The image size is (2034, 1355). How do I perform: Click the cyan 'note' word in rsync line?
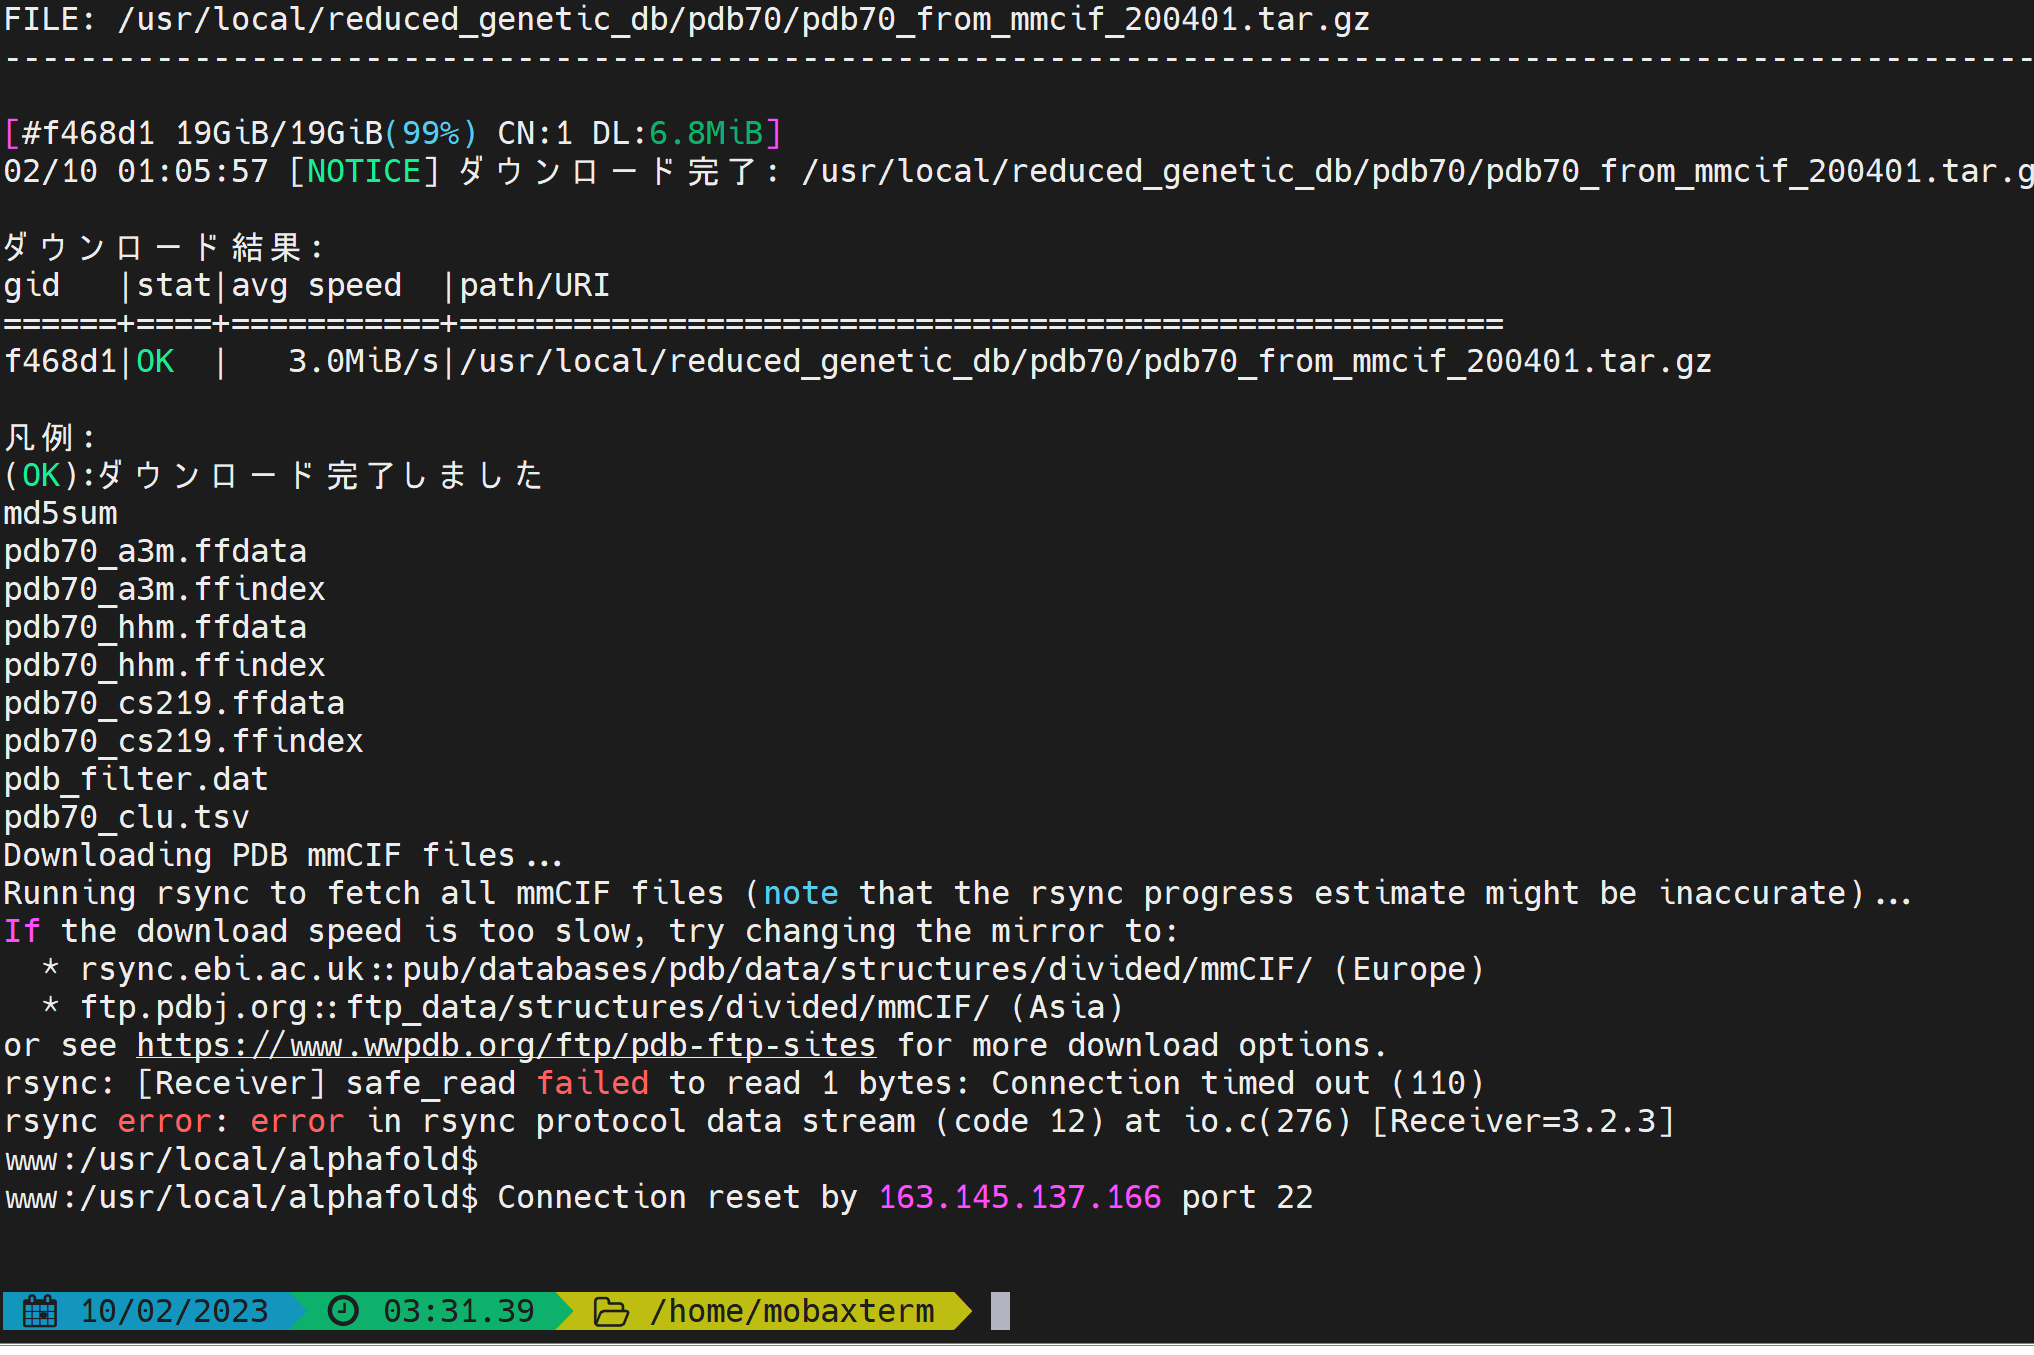coord(801,893)
